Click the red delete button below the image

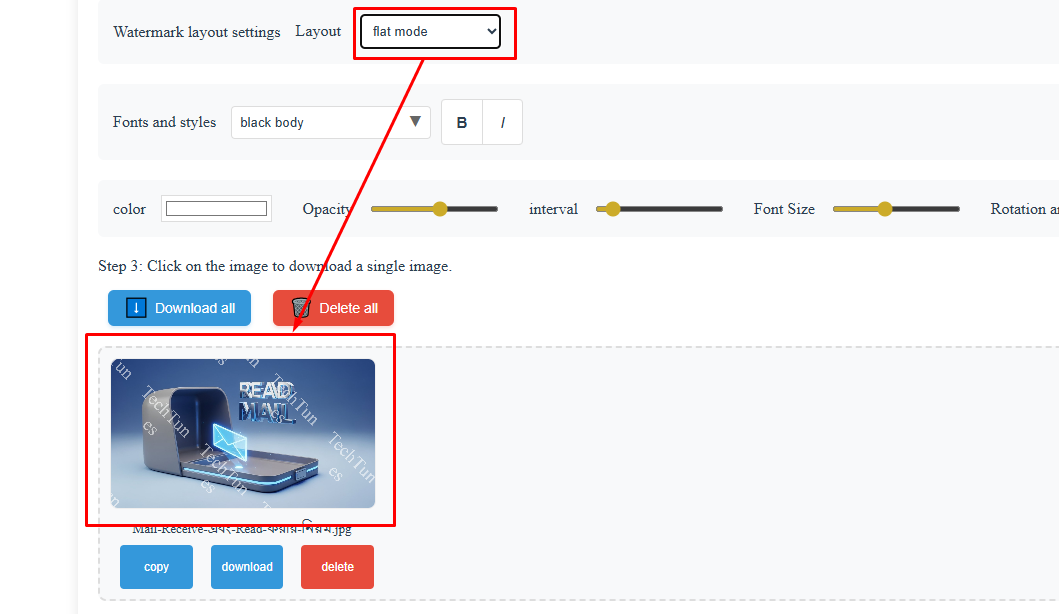pos(338,567)
